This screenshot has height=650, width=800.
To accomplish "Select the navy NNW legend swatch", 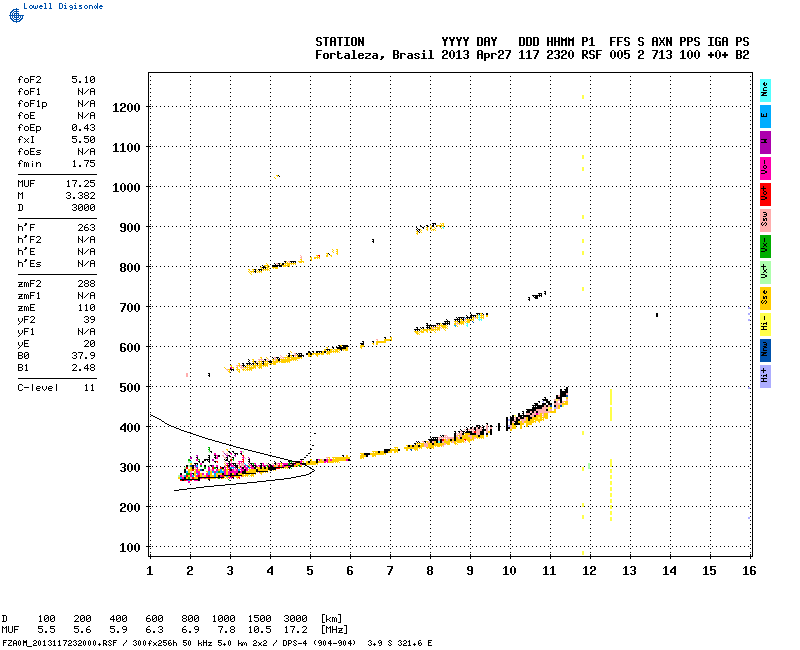I will (765, 351).
